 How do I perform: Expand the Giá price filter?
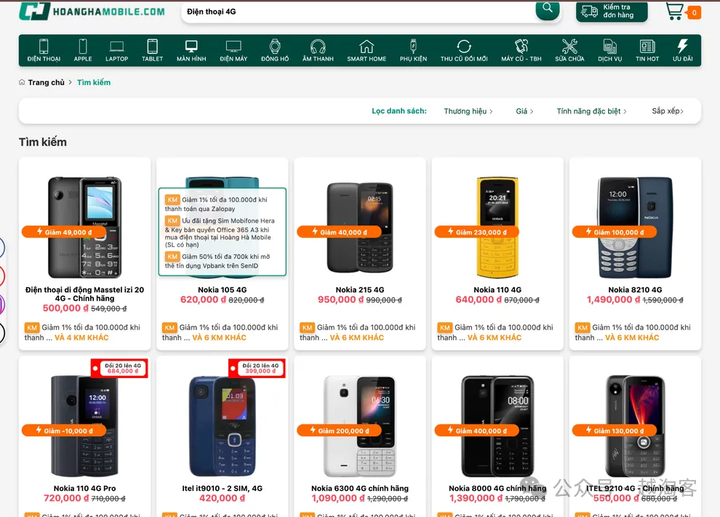click(x=524, y=111)
